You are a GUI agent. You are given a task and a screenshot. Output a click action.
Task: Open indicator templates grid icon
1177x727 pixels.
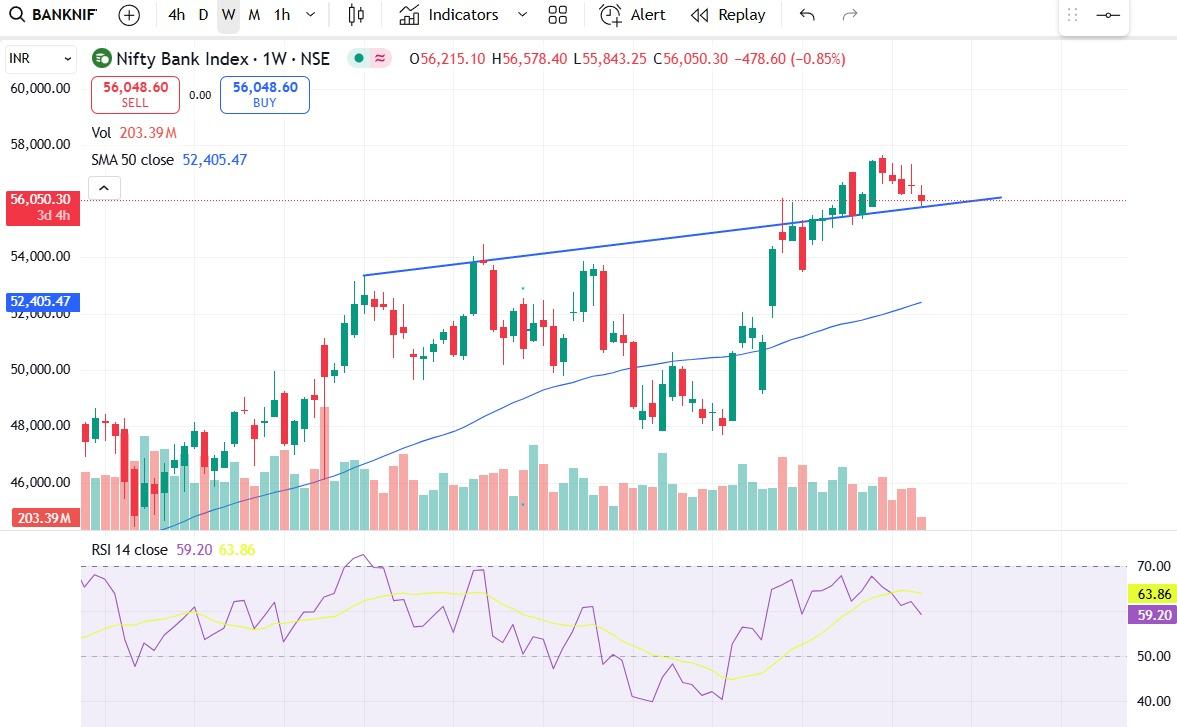(x=558, y=15)
